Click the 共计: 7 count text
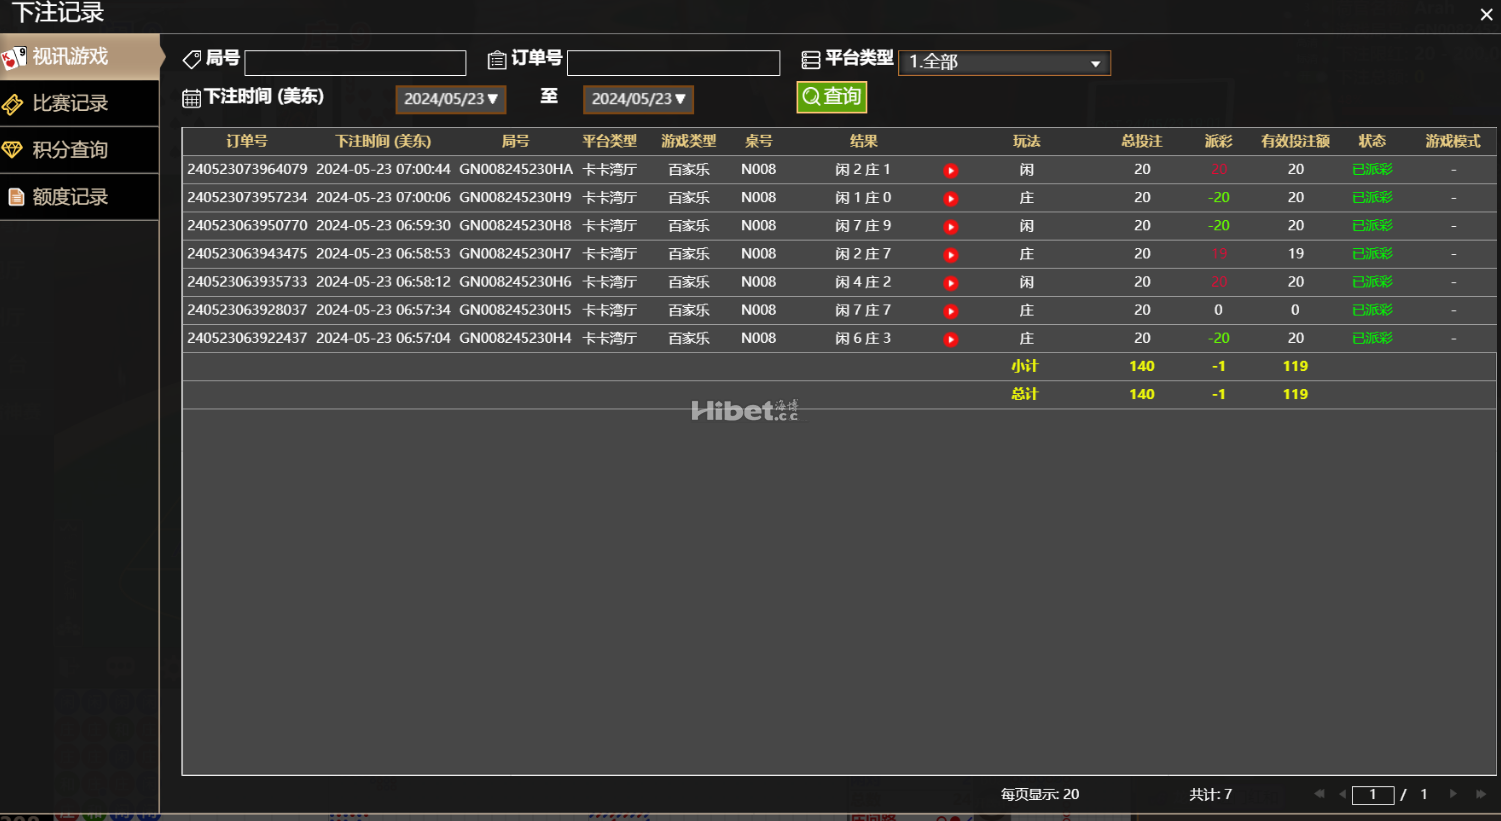 (x=1210, y=794)
